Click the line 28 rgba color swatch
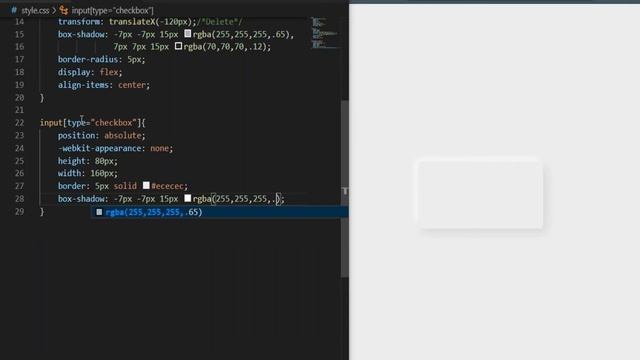The image size is (640, 360). coord(187,198)
